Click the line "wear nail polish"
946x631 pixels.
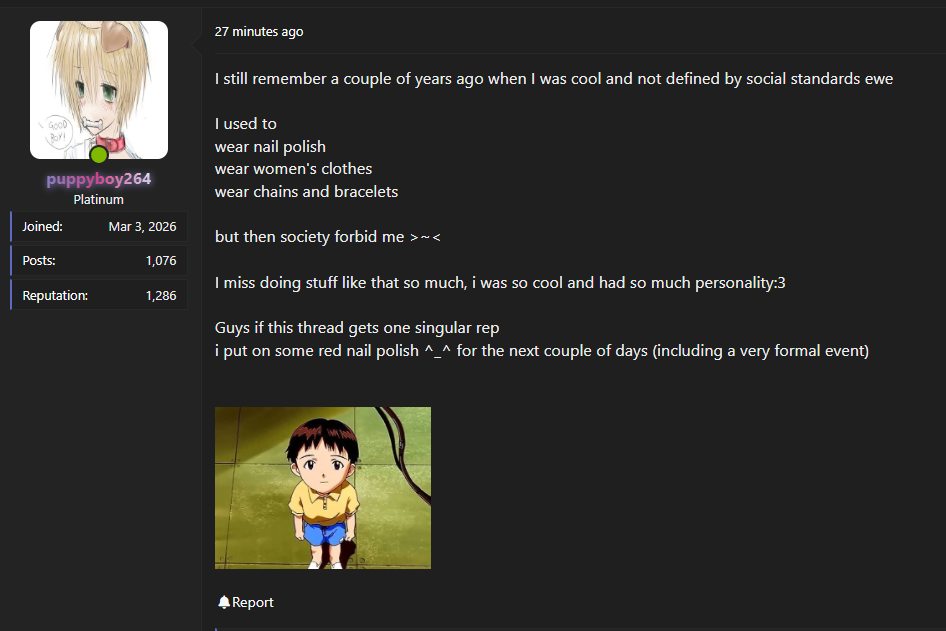(x=270, y=146)
